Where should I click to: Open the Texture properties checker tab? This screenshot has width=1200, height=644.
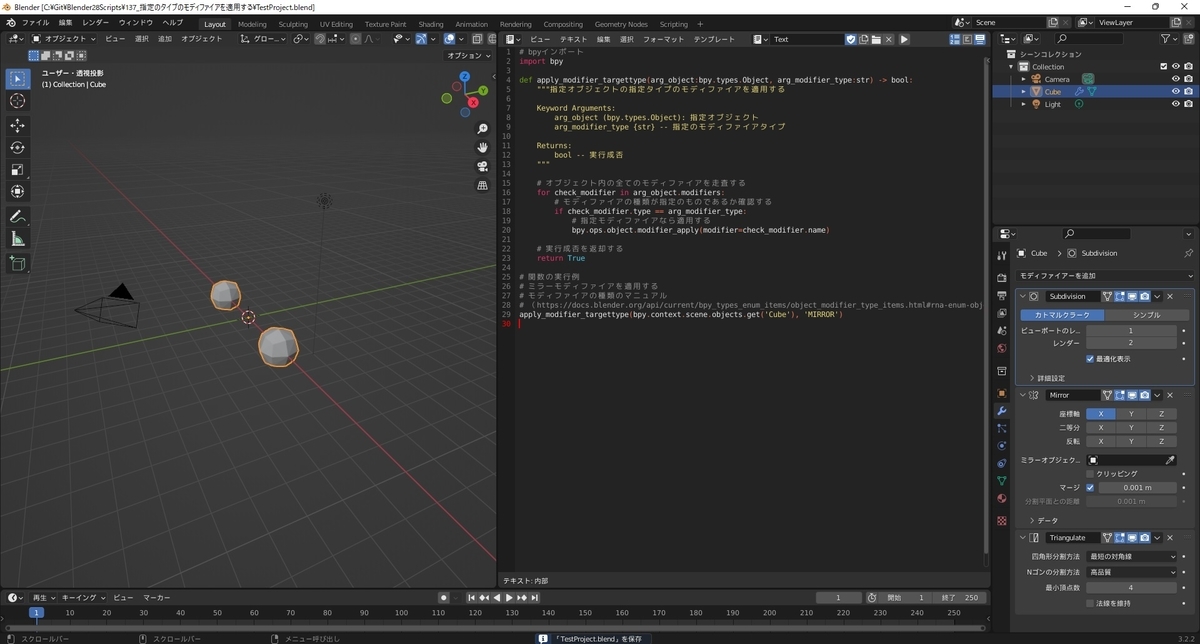pyautogui.click(x=1001, y=521)
